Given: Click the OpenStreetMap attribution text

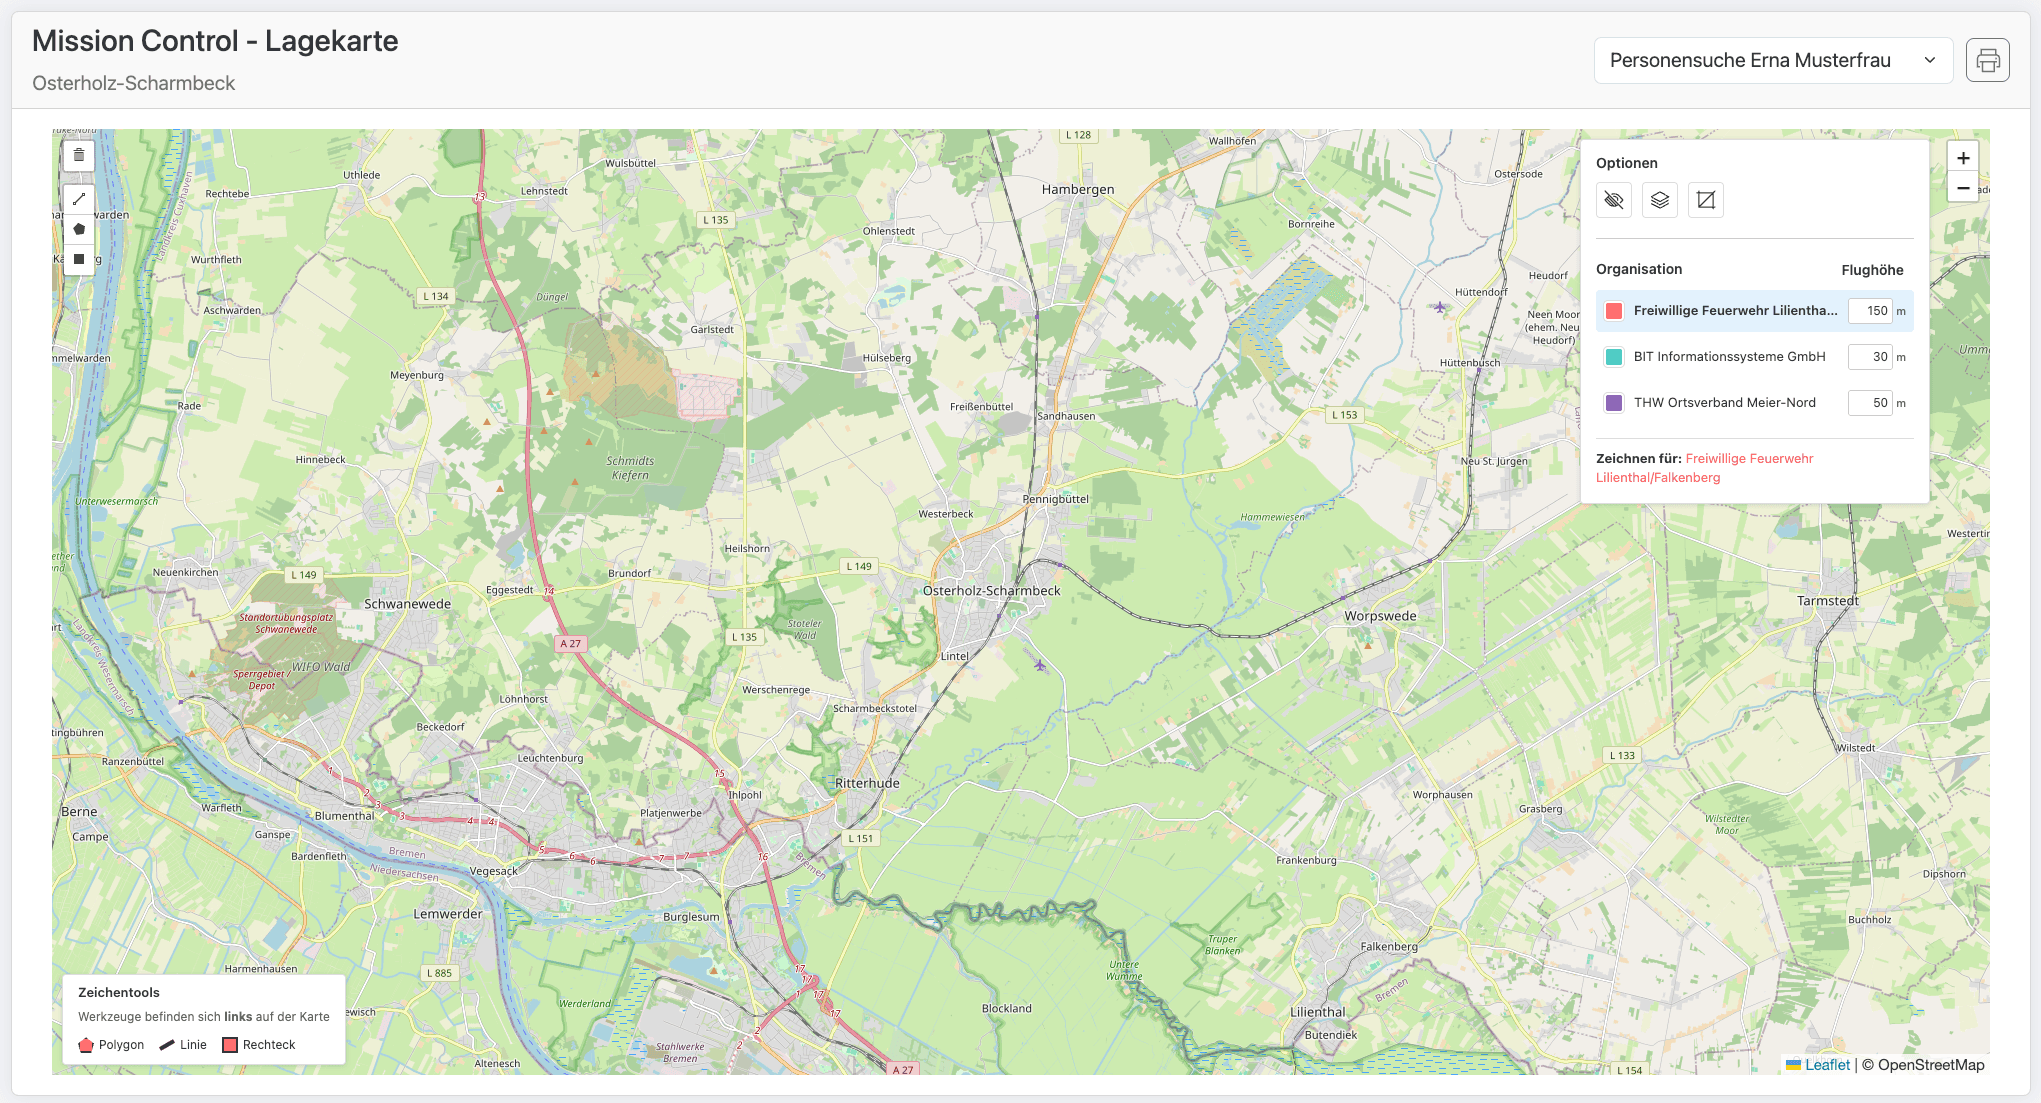Looking at the screenshot, I should [x=1930, y=1065].
